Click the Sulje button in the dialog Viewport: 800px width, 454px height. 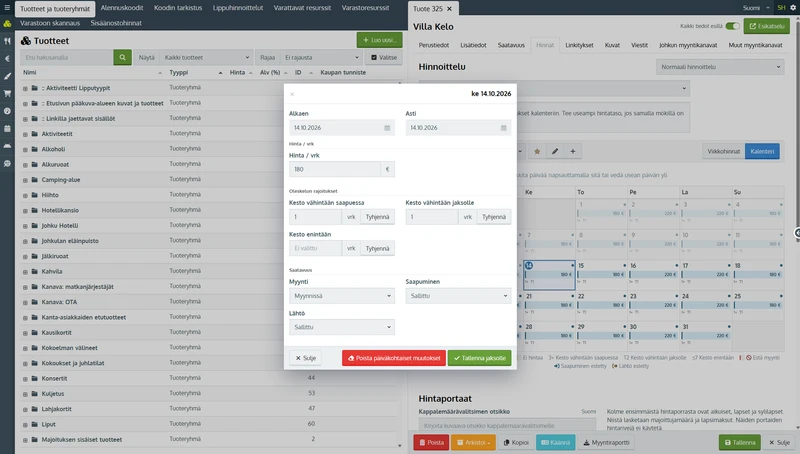[306, 358]
